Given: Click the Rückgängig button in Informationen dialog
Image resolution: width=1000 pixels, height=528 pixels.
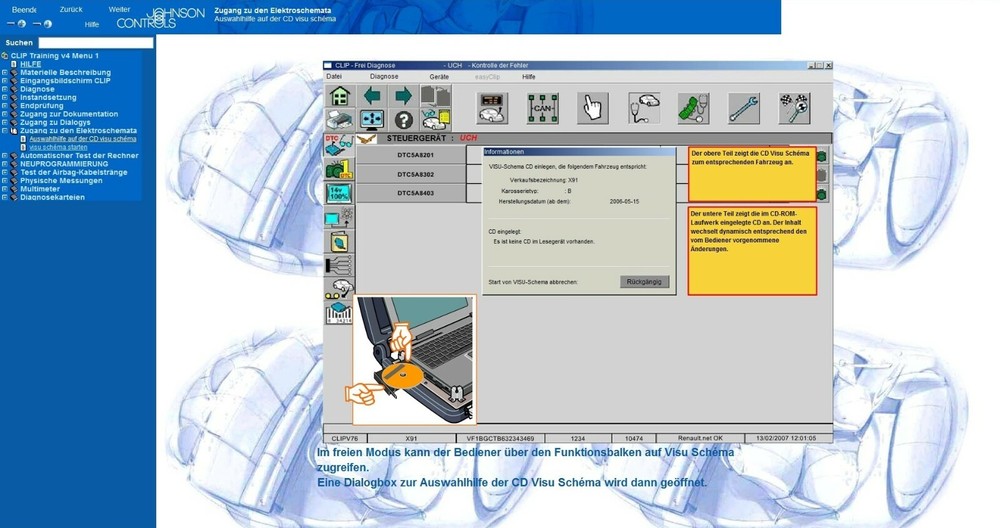Looking at the screenshot, I should 644,281.
